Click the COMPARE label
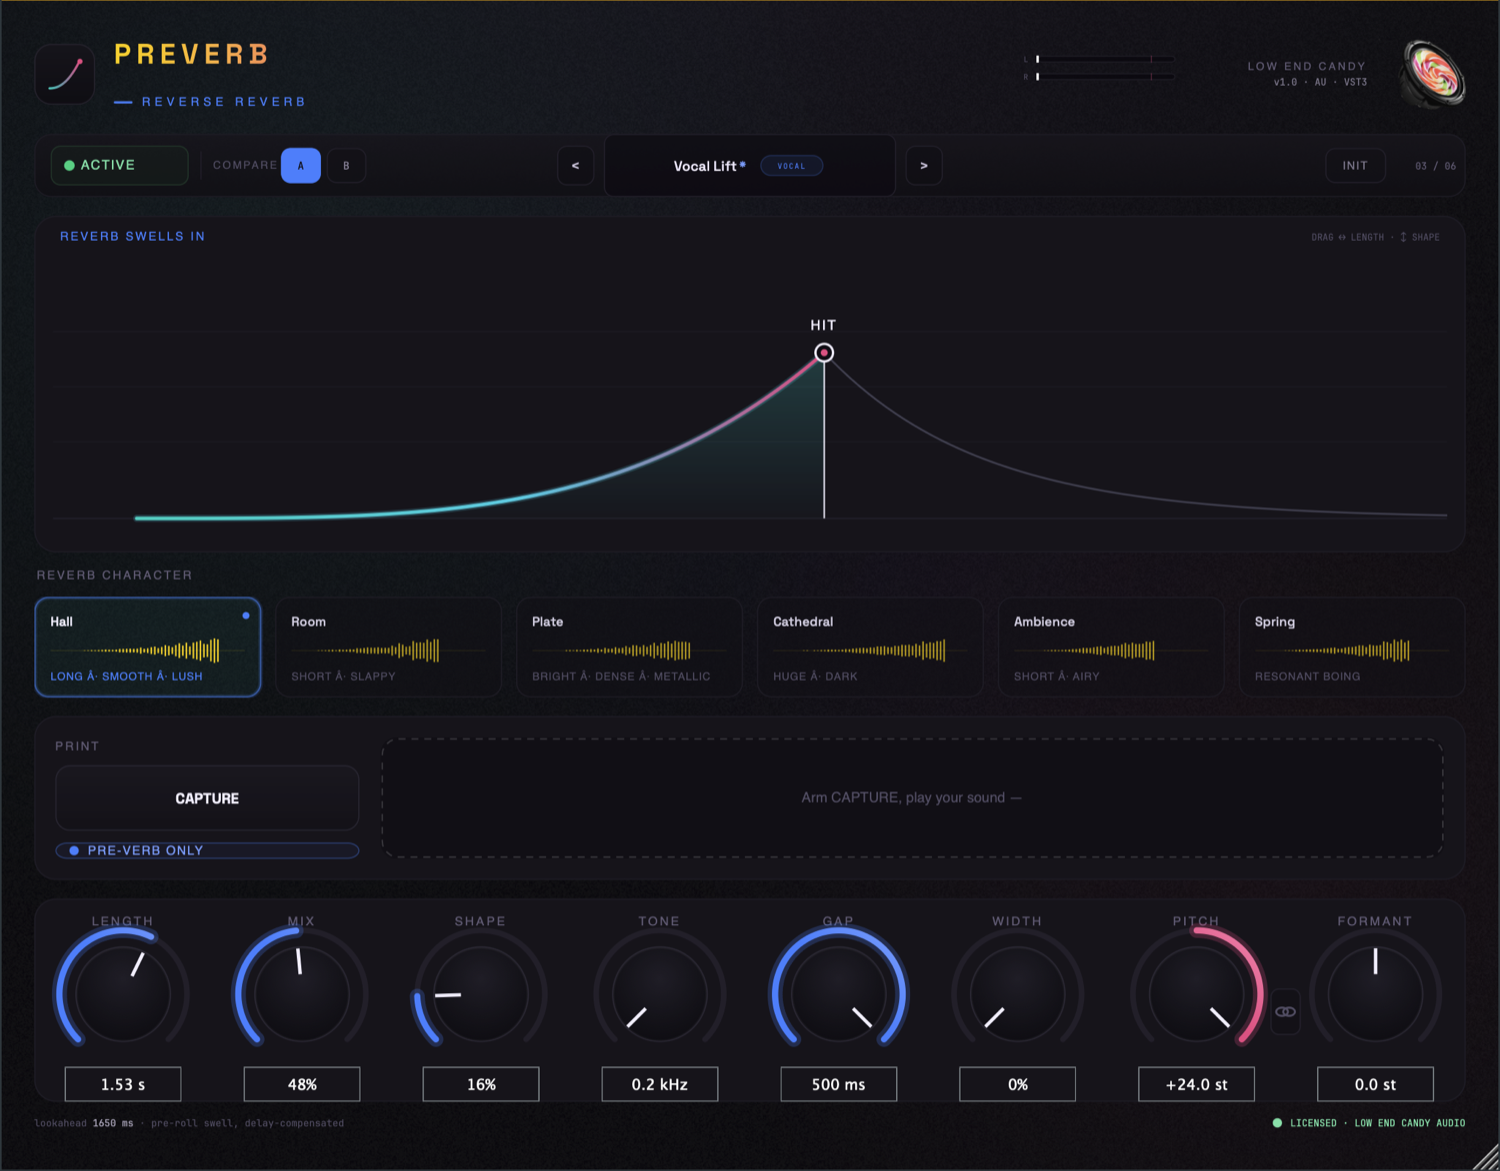This screenshot has height=1171, width=1500. pyautogui.click(x=245, y=165)
